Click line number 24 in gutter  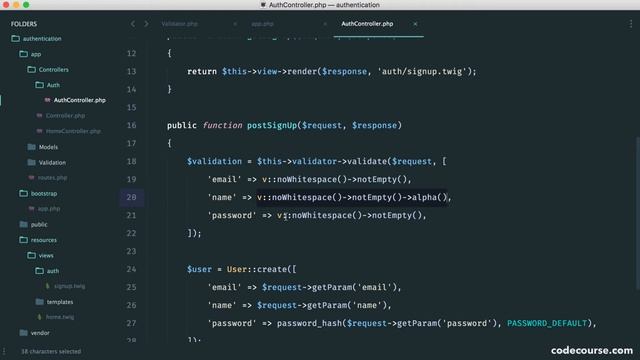(x=131, y=269)
